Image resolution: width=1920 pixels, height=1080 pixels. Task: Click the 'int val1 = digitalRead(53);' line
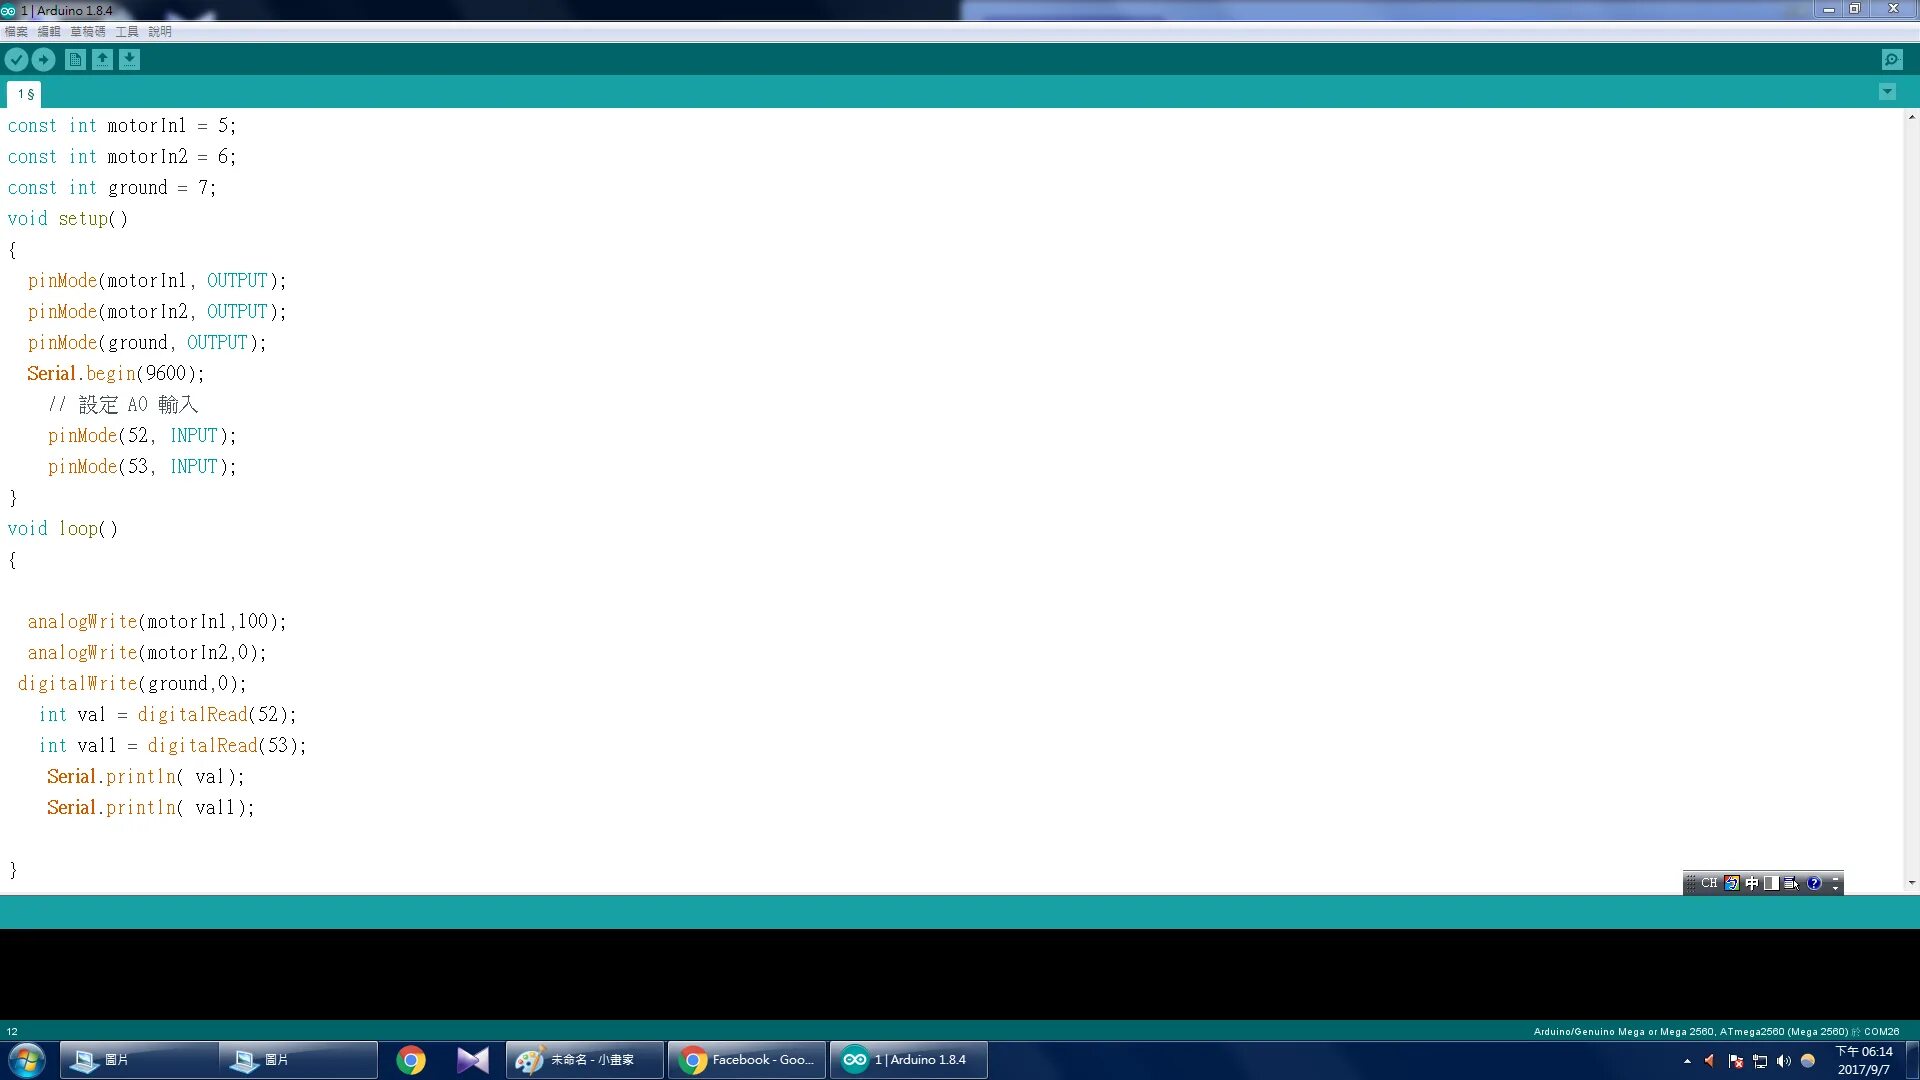(173, 746)
